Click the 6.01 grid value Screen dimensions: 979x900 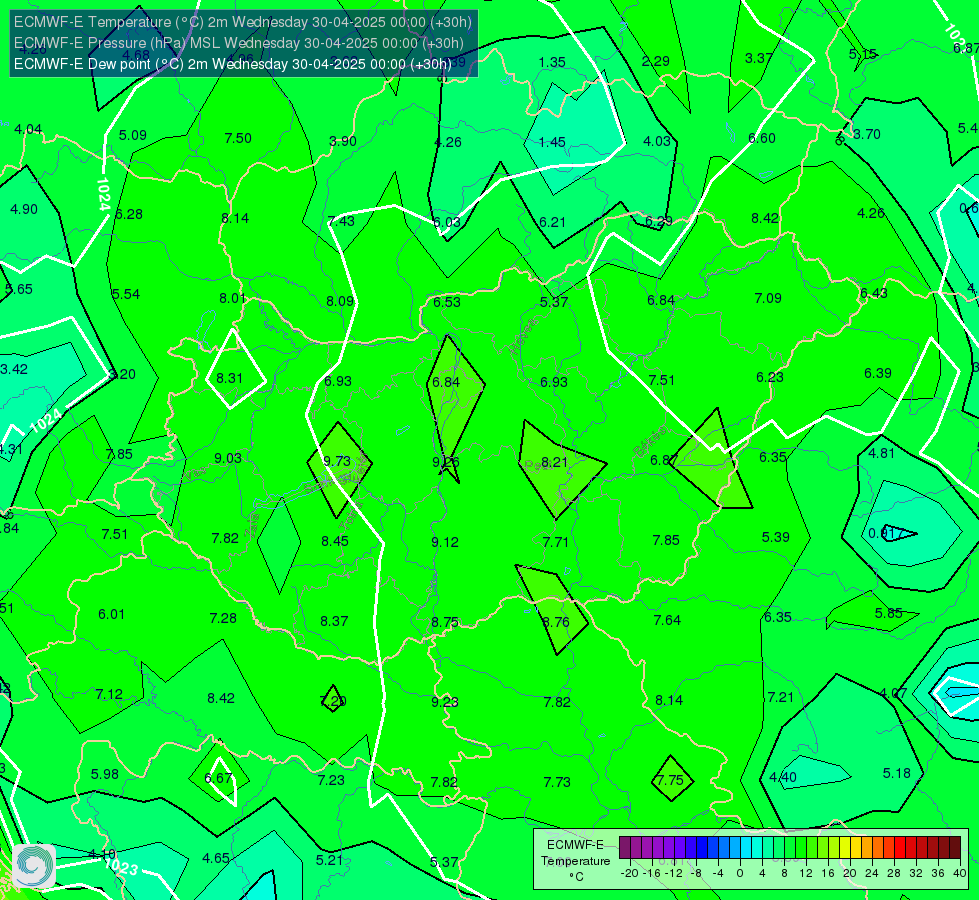click(x=111, y=615)
